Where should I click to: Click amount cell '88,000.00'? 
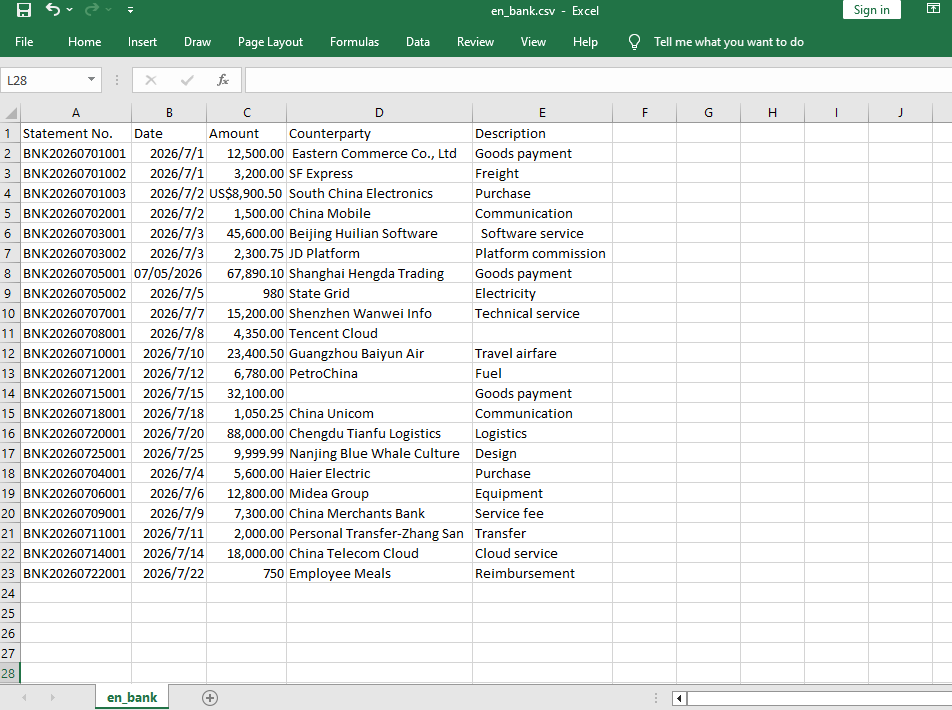tap(246, 434)
